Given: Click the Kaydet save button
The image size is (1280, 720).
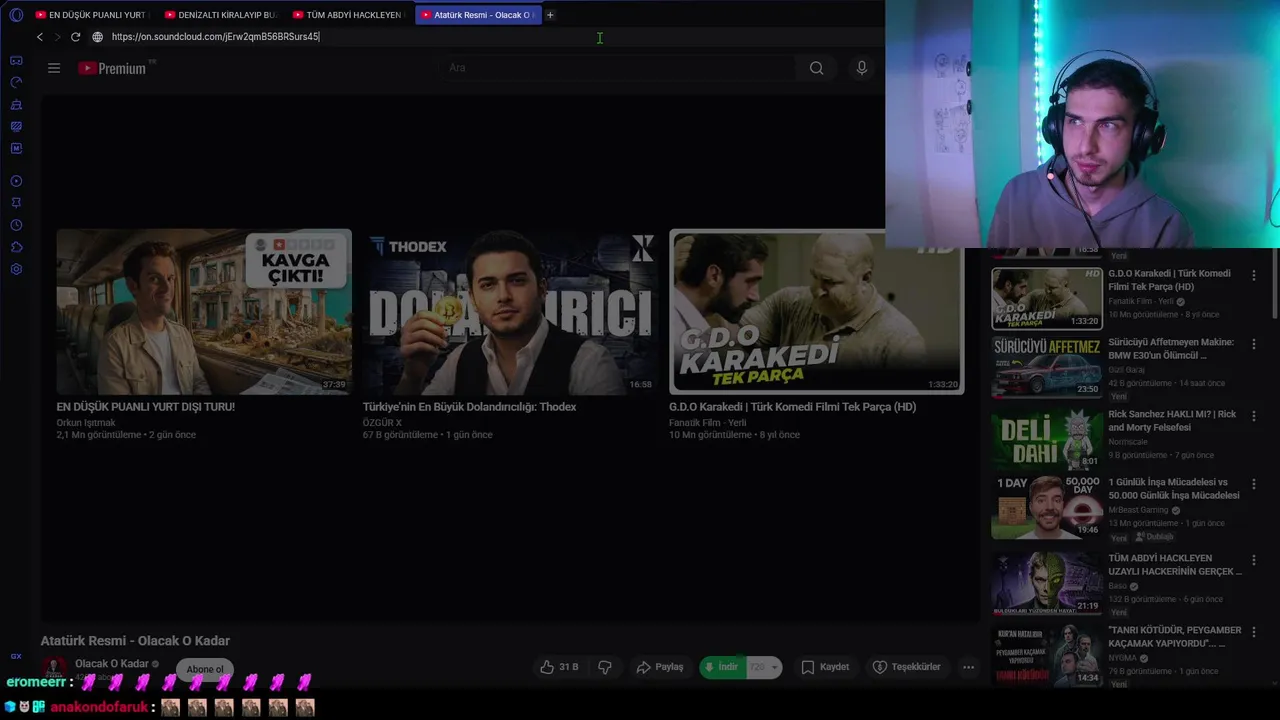Looking at the screenshot, I should tap(825, 667).
